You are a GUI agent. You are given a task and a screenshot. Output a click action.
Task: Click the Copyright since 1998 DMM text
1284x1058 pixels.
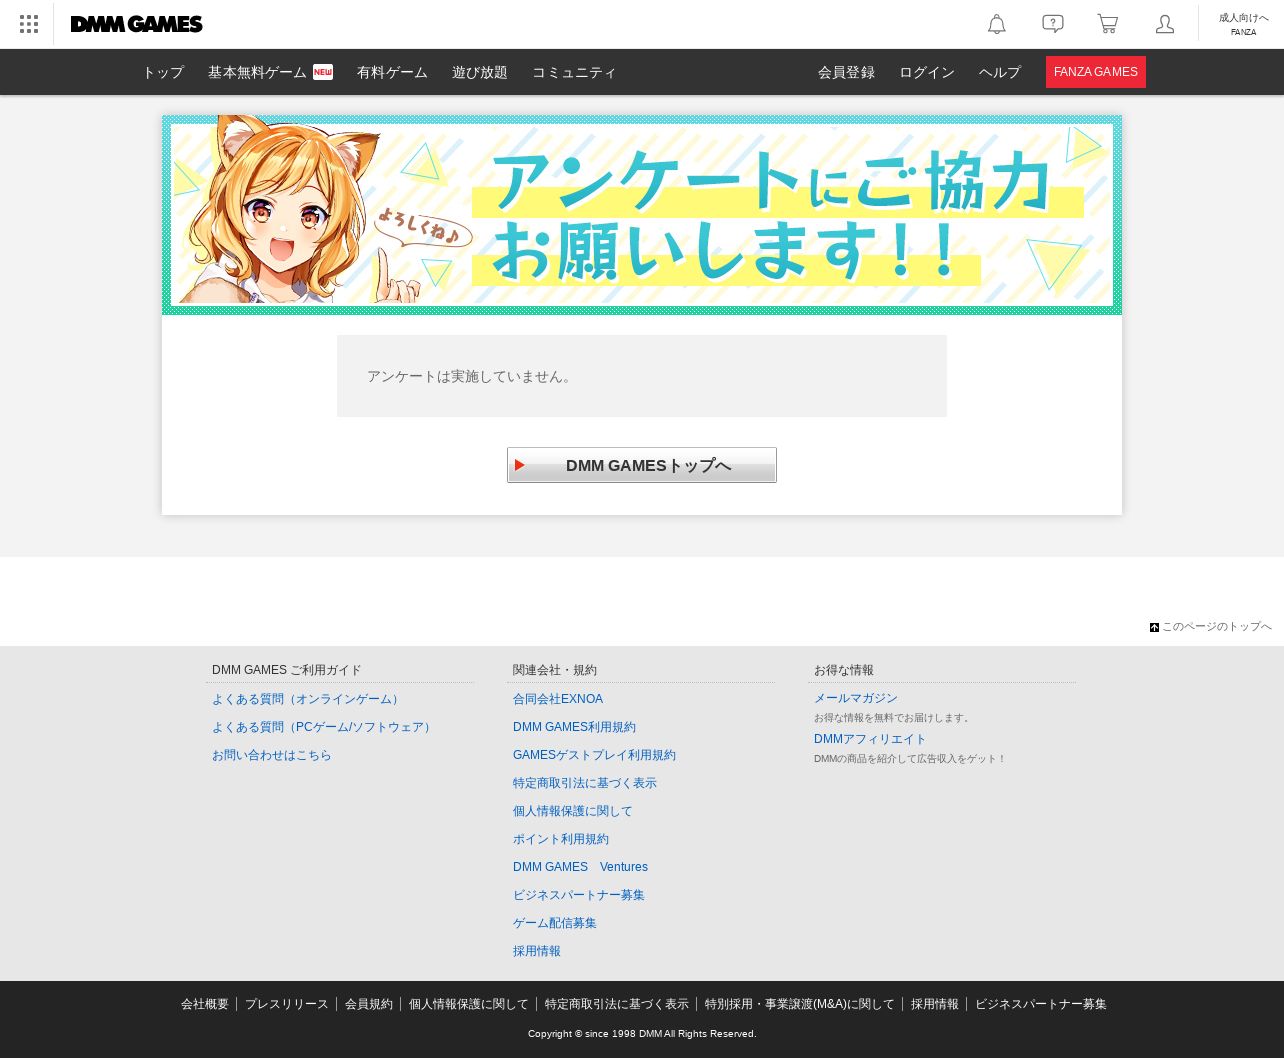point(642,1034)
